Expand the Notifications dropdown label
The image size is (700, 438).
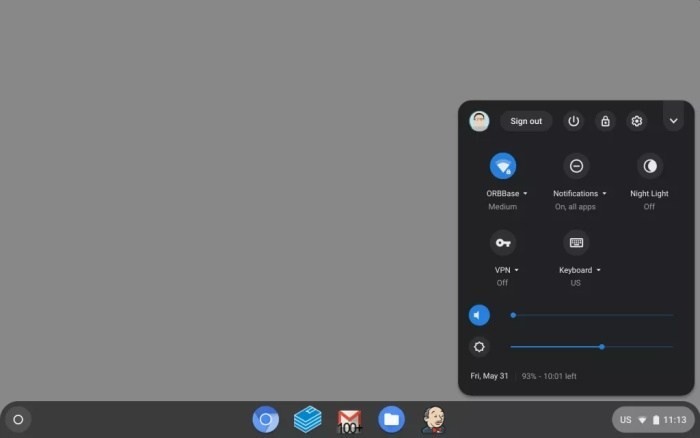point(580,193)
